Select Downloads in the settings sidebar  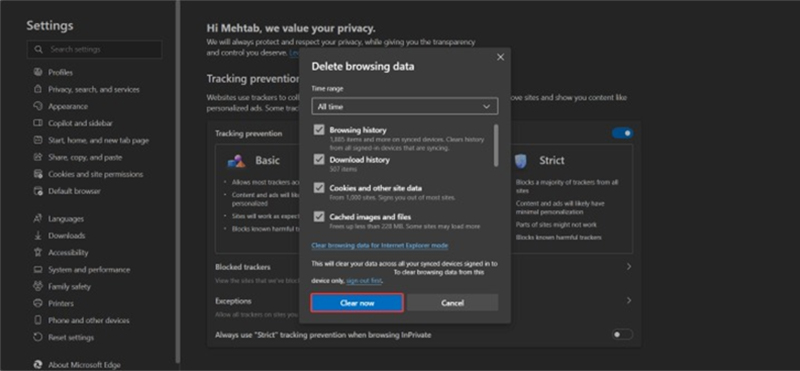click(66, 235)
